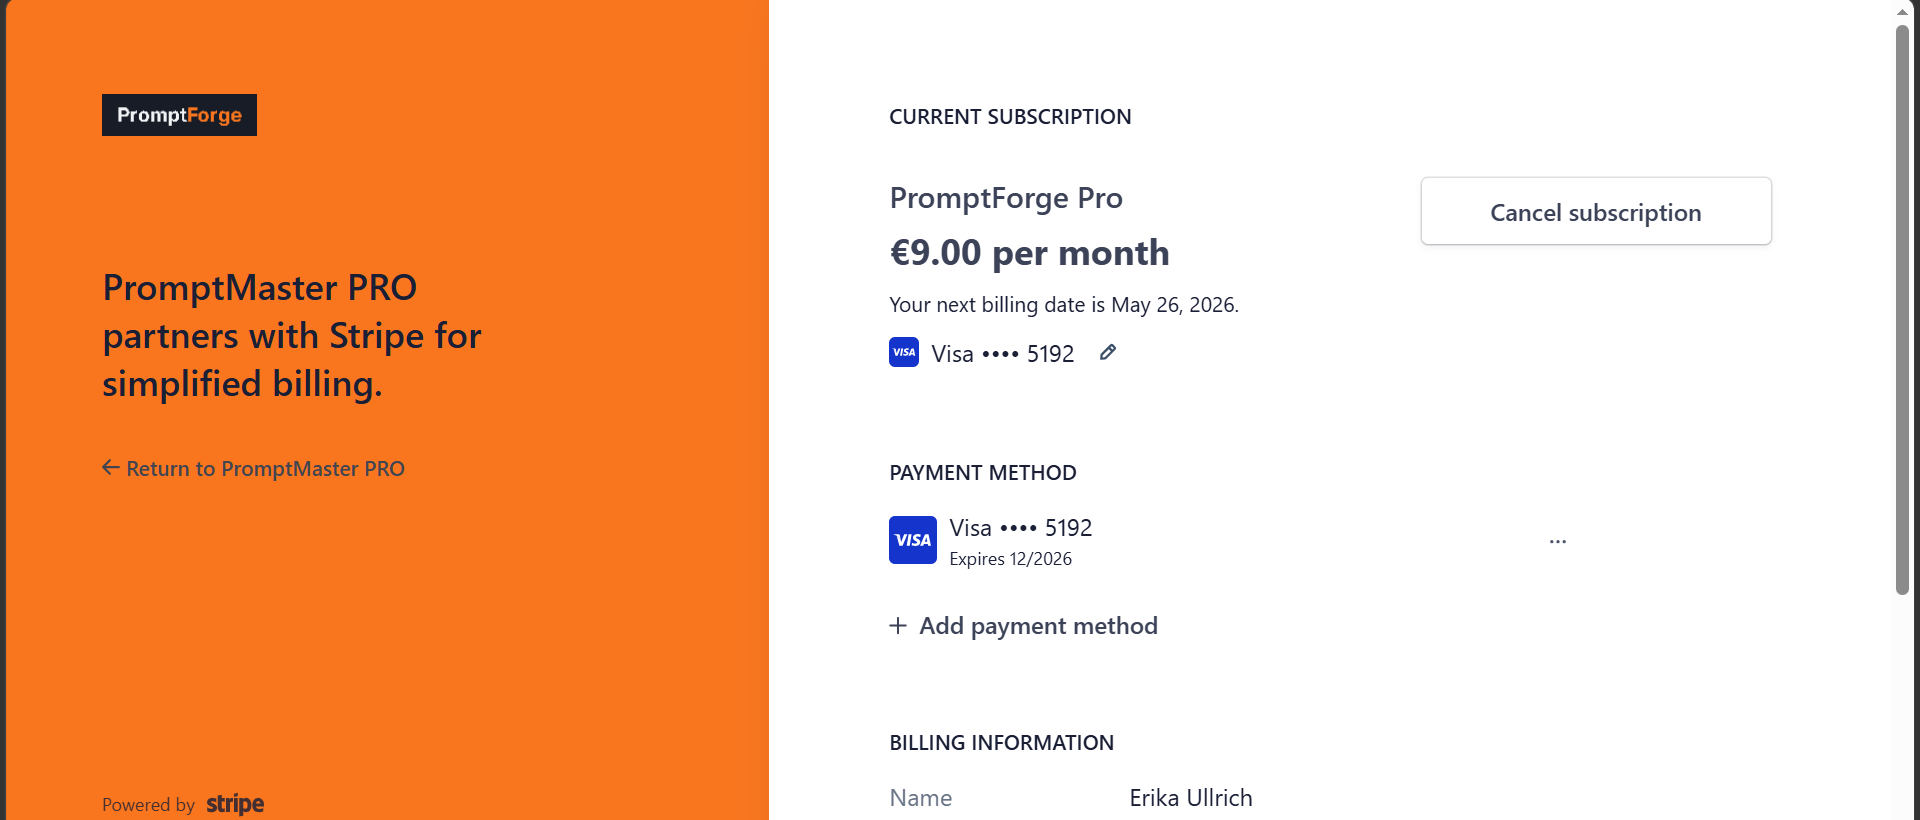
Task: Choose the Add payment method text
Action: point(1038,626)
